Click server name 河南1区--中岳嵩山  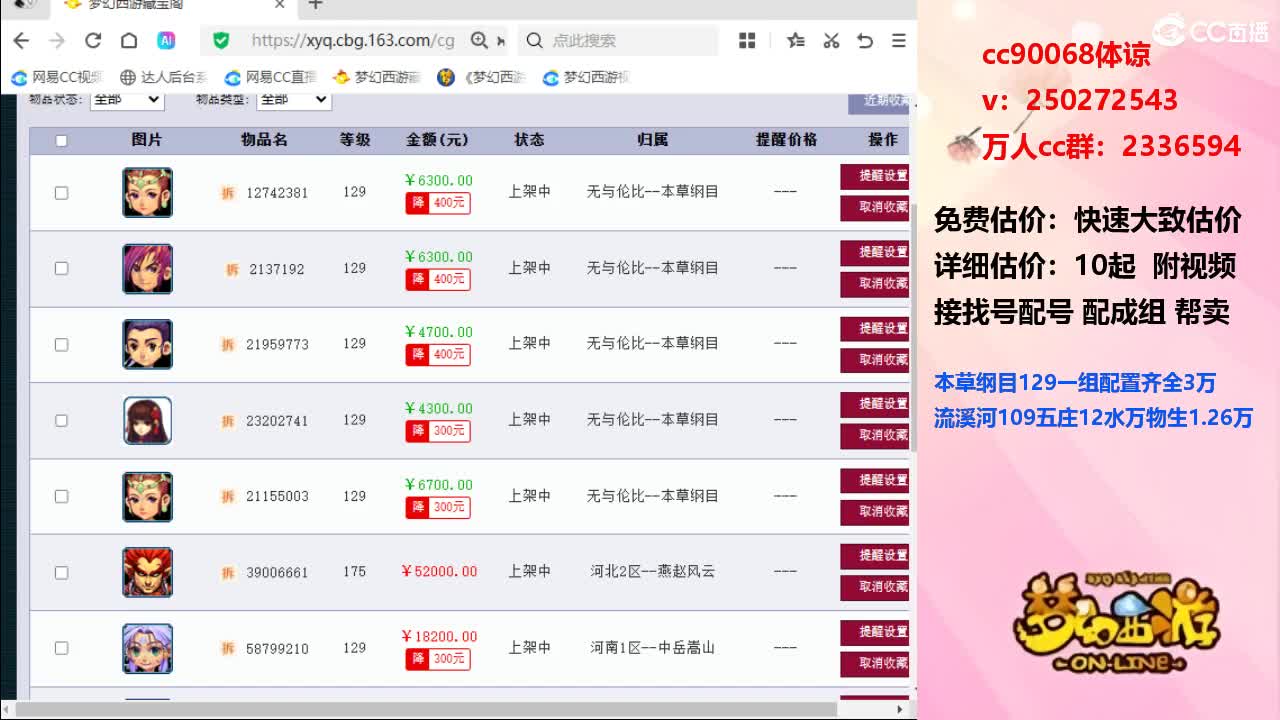point(653,648)
